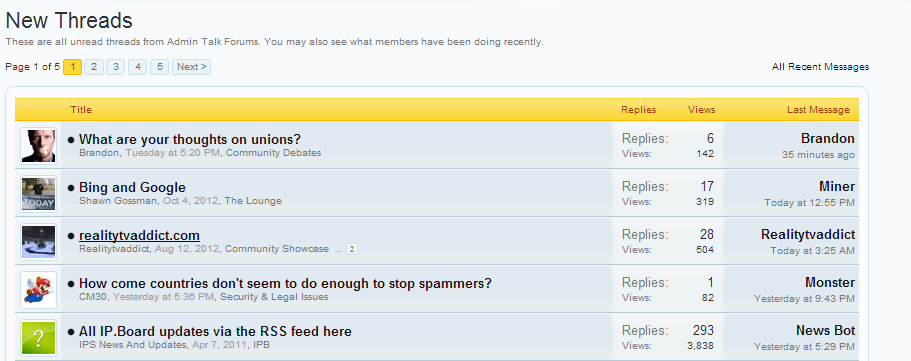Open the Community Debates forum link

[275, 153]
